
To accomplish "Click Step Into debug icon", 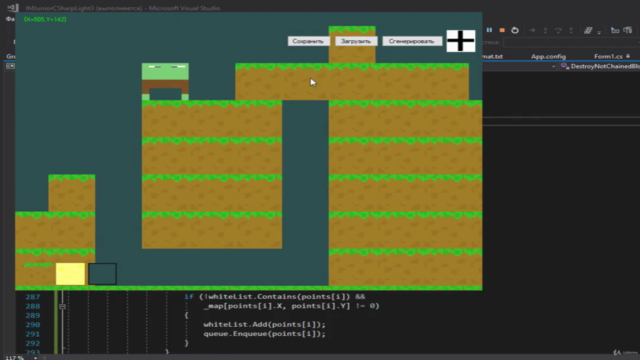I will point(545,30).
